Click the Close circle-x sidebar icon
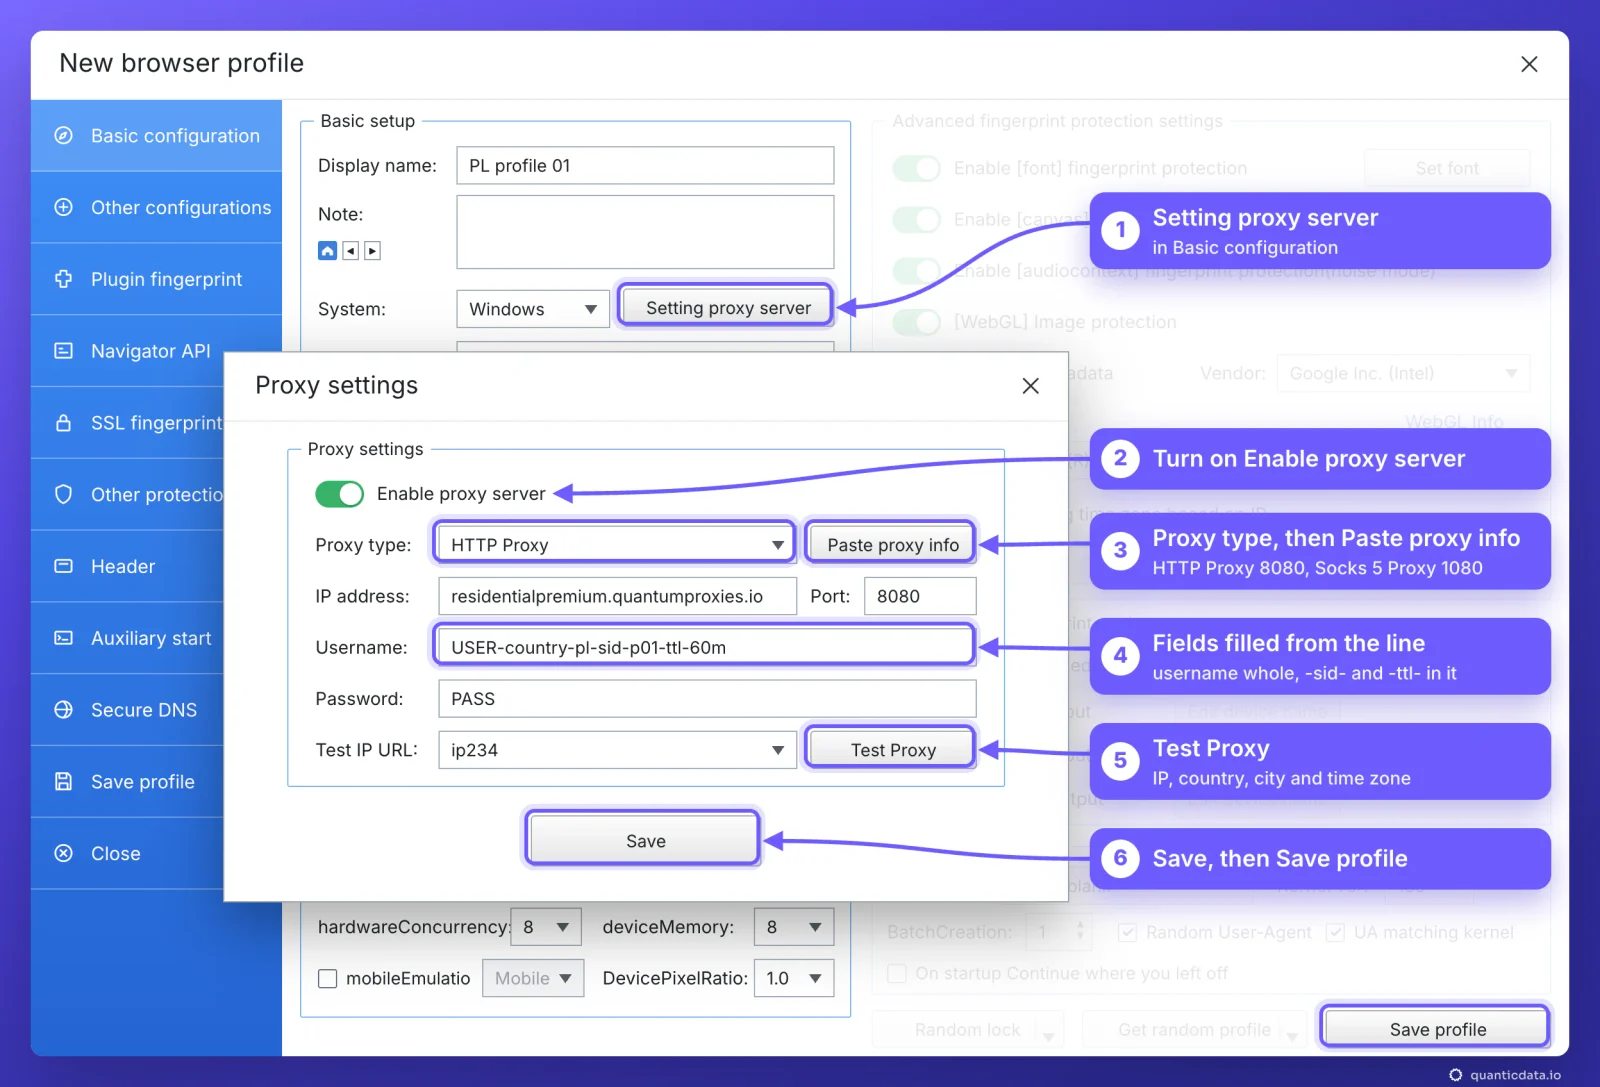 (63, 853)
